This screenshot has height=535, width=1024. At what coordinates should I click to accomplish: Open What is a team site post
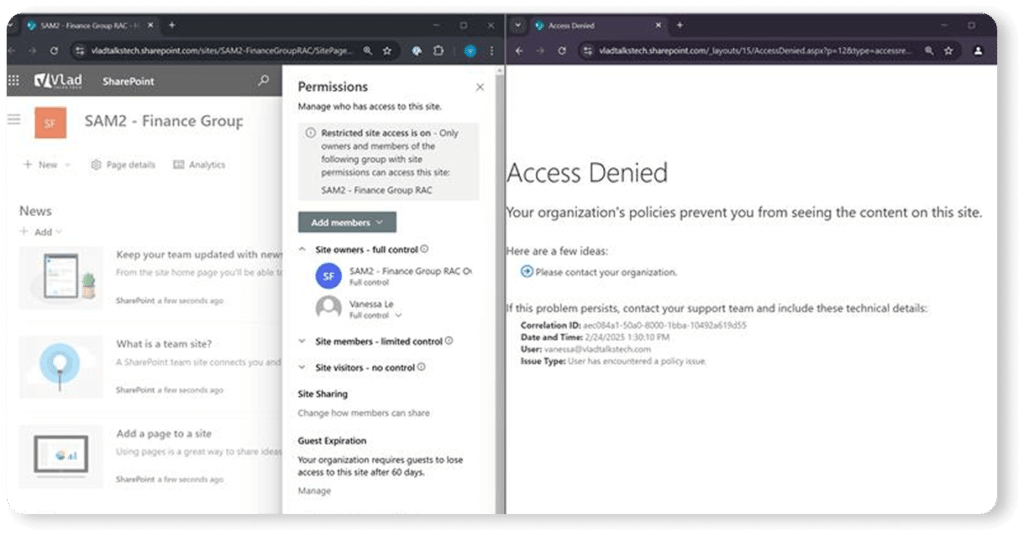(x=164, y=344)
